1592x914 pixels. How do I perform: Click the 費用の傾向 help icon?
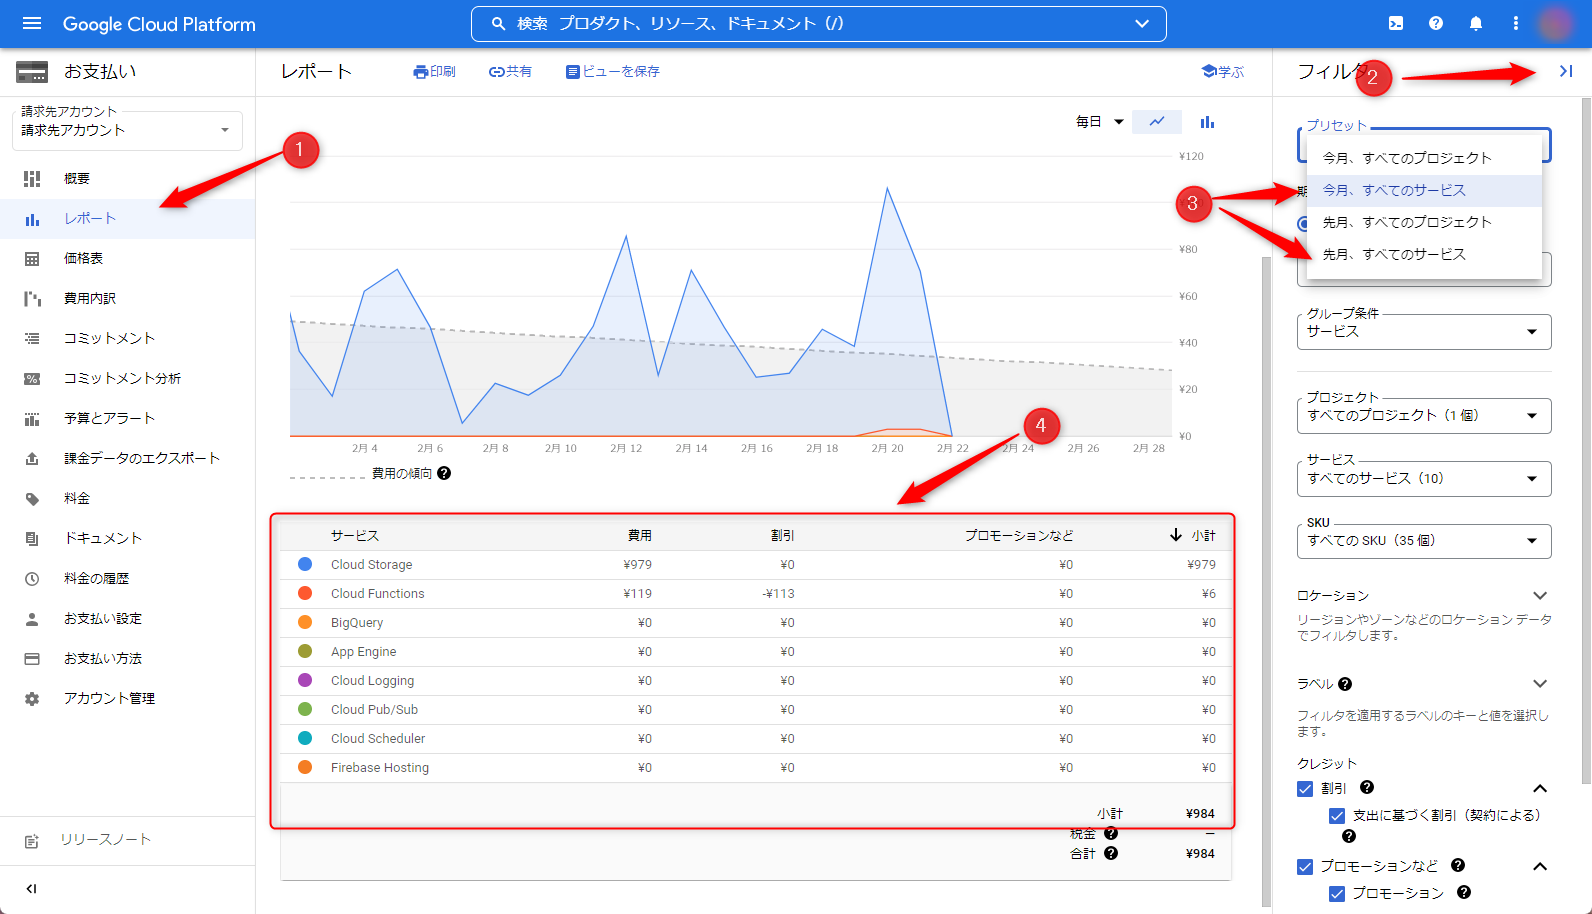[x=444, y=473]
